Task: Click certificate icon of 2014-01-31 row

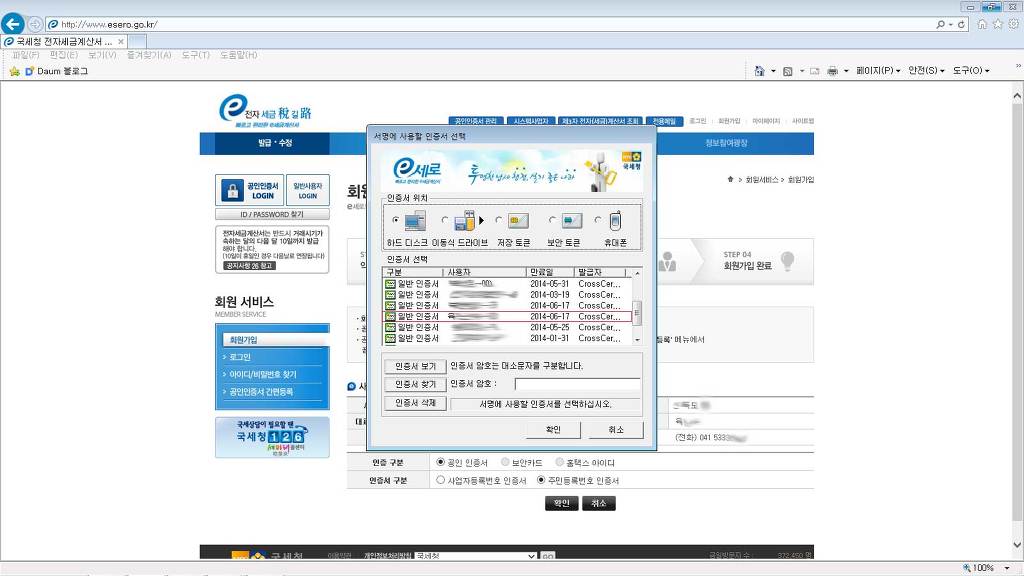Action: click(391, 338)
